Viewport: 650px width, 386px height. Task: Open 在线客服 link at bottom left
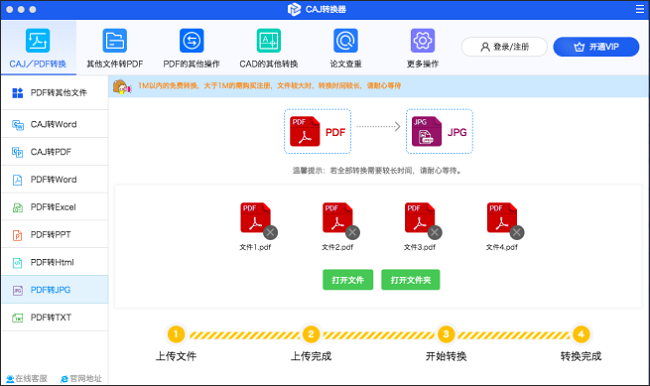point(27,379)
